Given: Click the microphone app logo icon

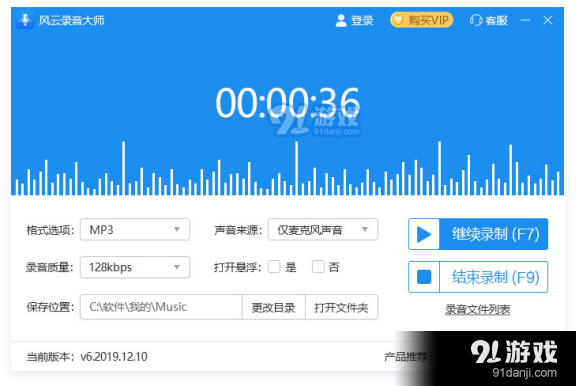Looking at the screenshot, I should click(x=25, y=20).
